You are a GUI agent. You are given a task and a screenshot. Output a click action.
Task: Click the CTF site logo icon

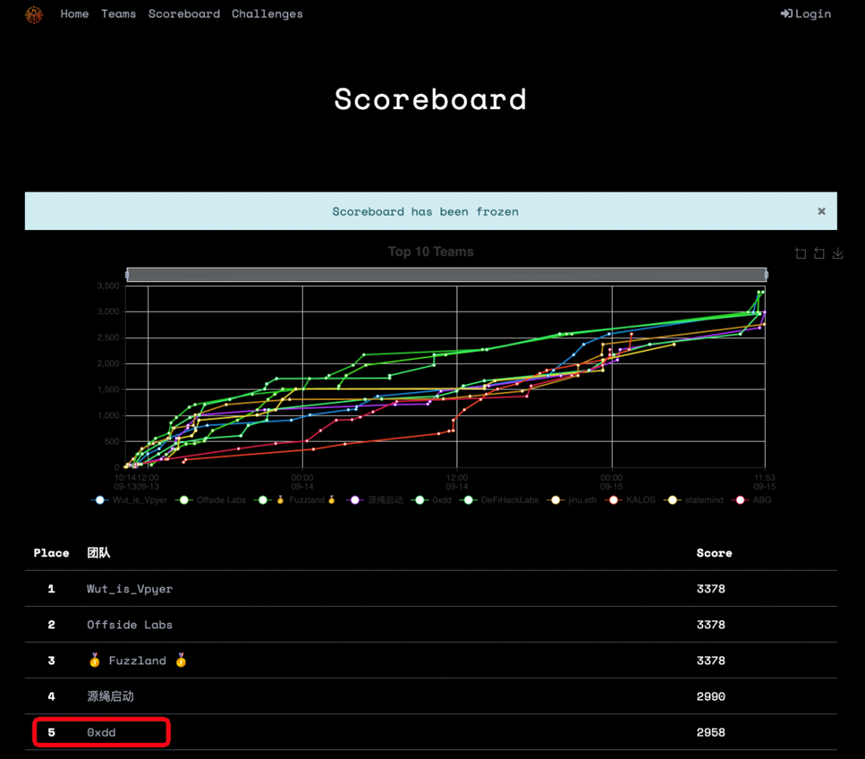(34, 14)
